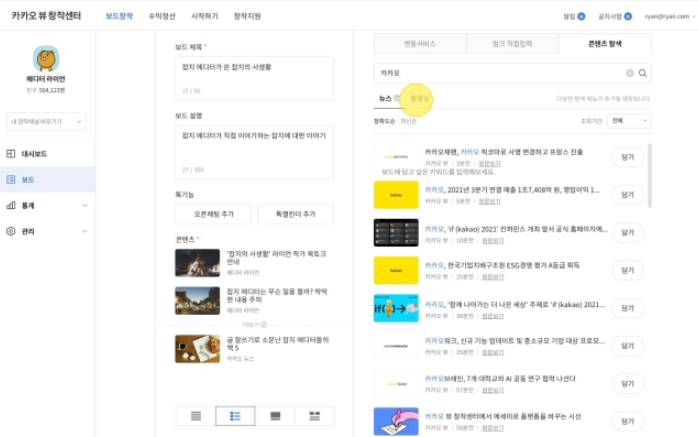The width and height of the screenshot is (699, 437).
Task: Select the 콘텐츠 탐색 tab
Action: click(605, 44)
